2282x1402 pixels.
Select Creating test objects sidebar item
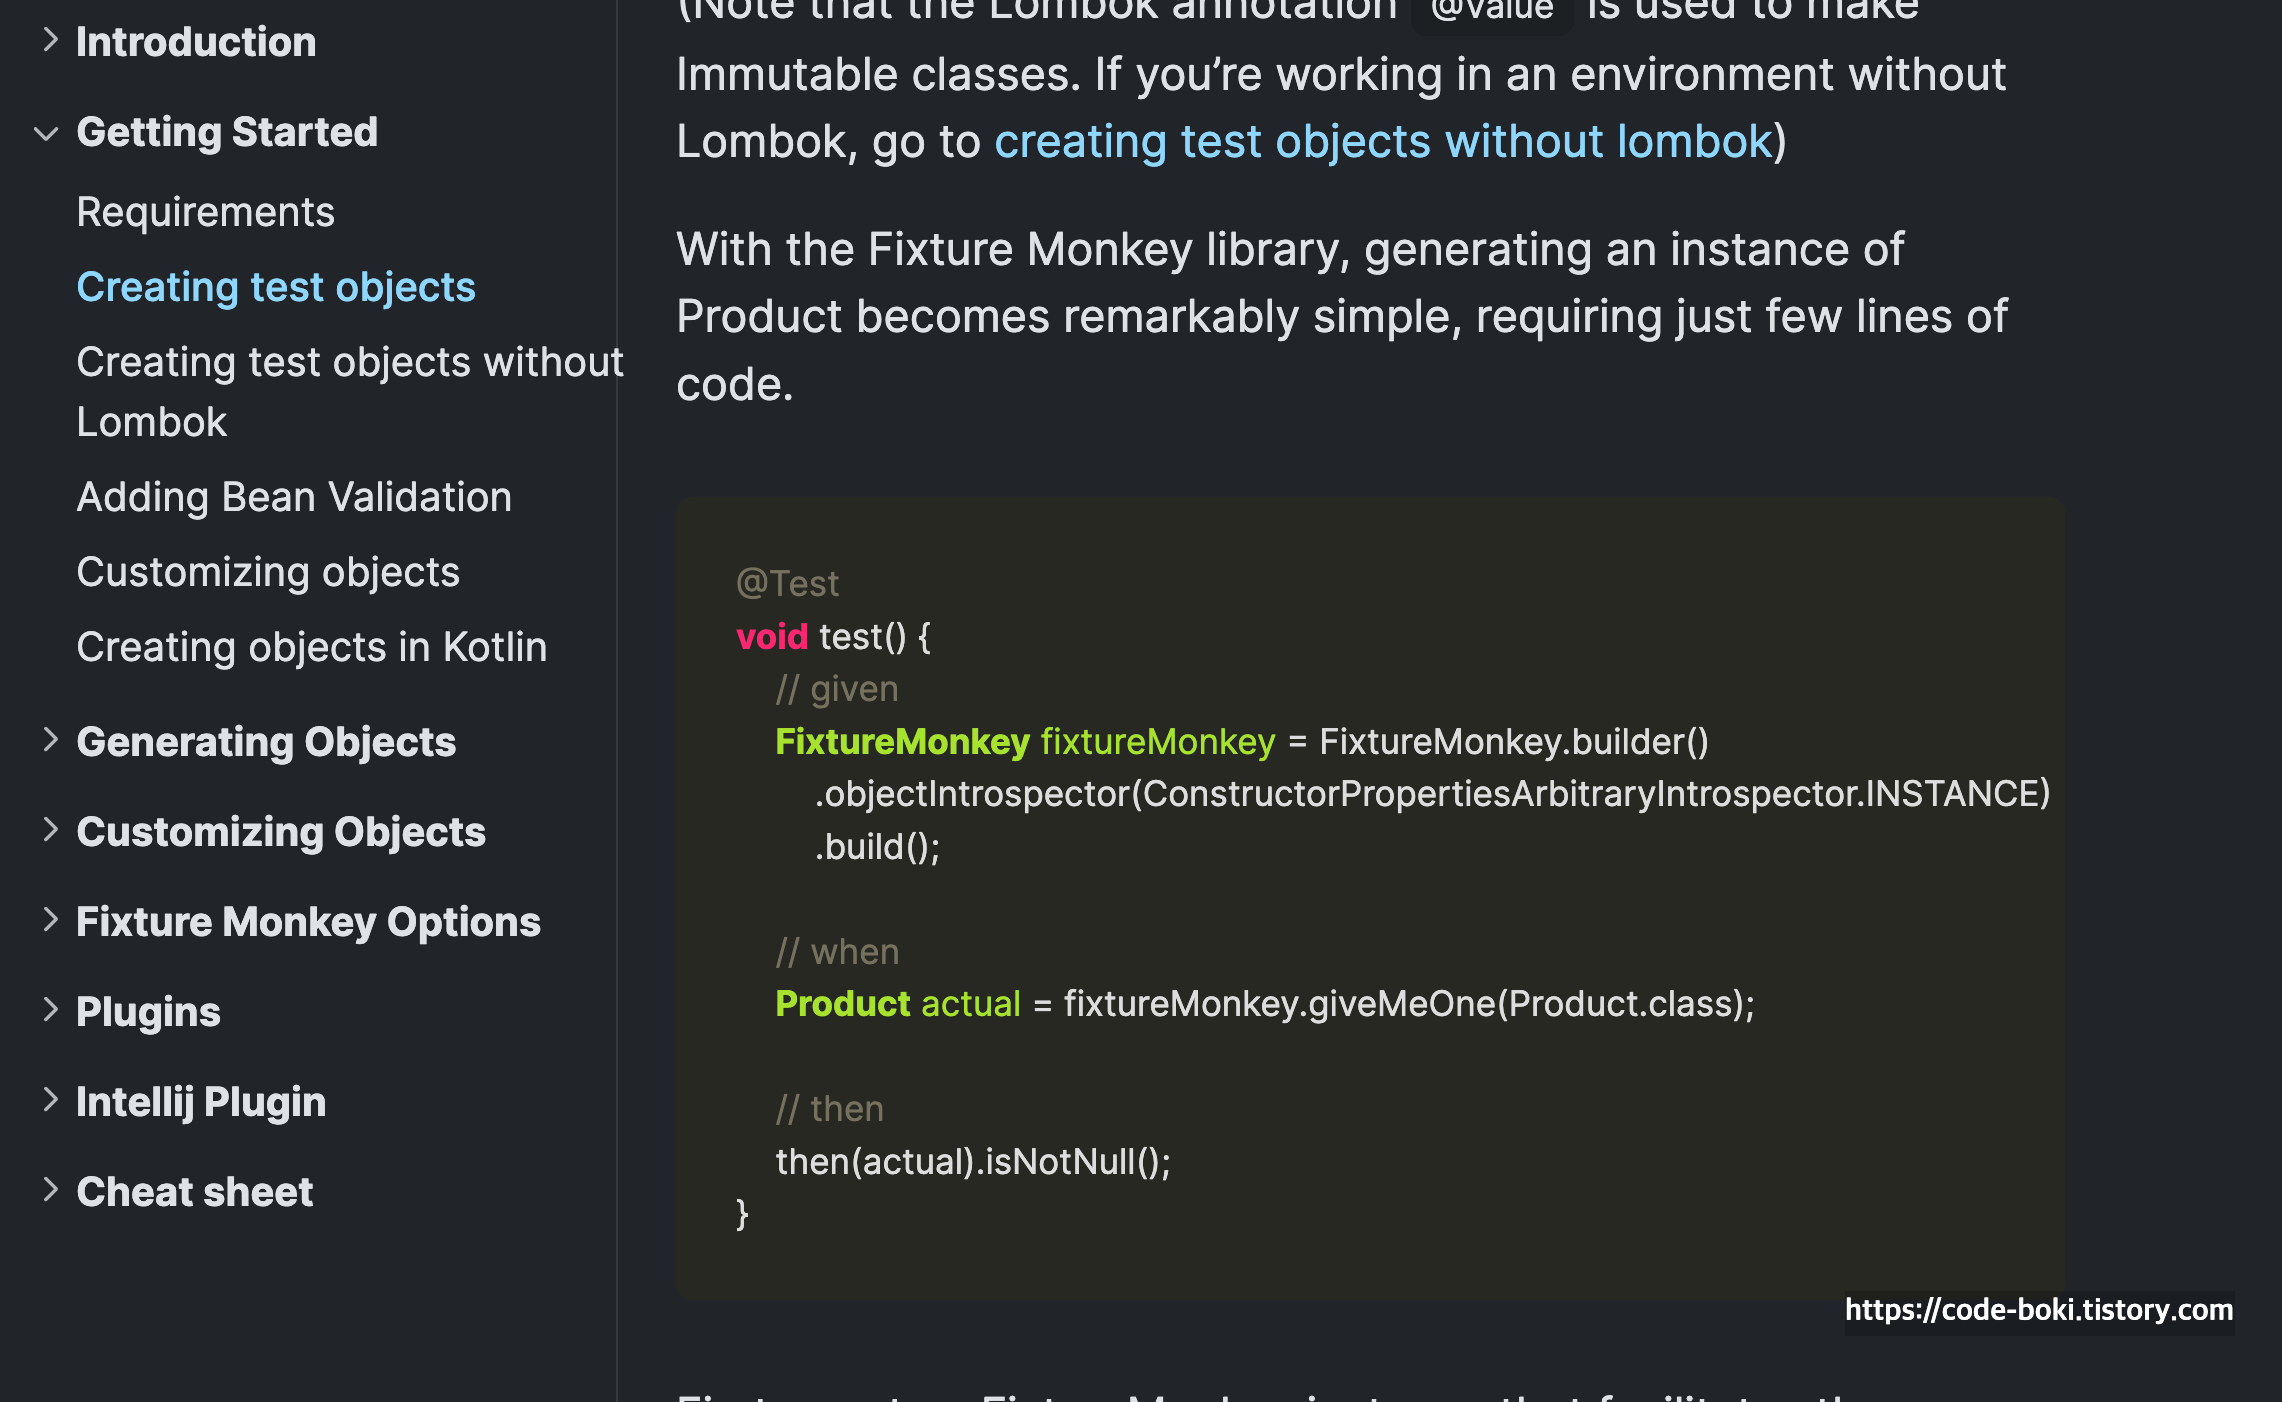point(276,287)
